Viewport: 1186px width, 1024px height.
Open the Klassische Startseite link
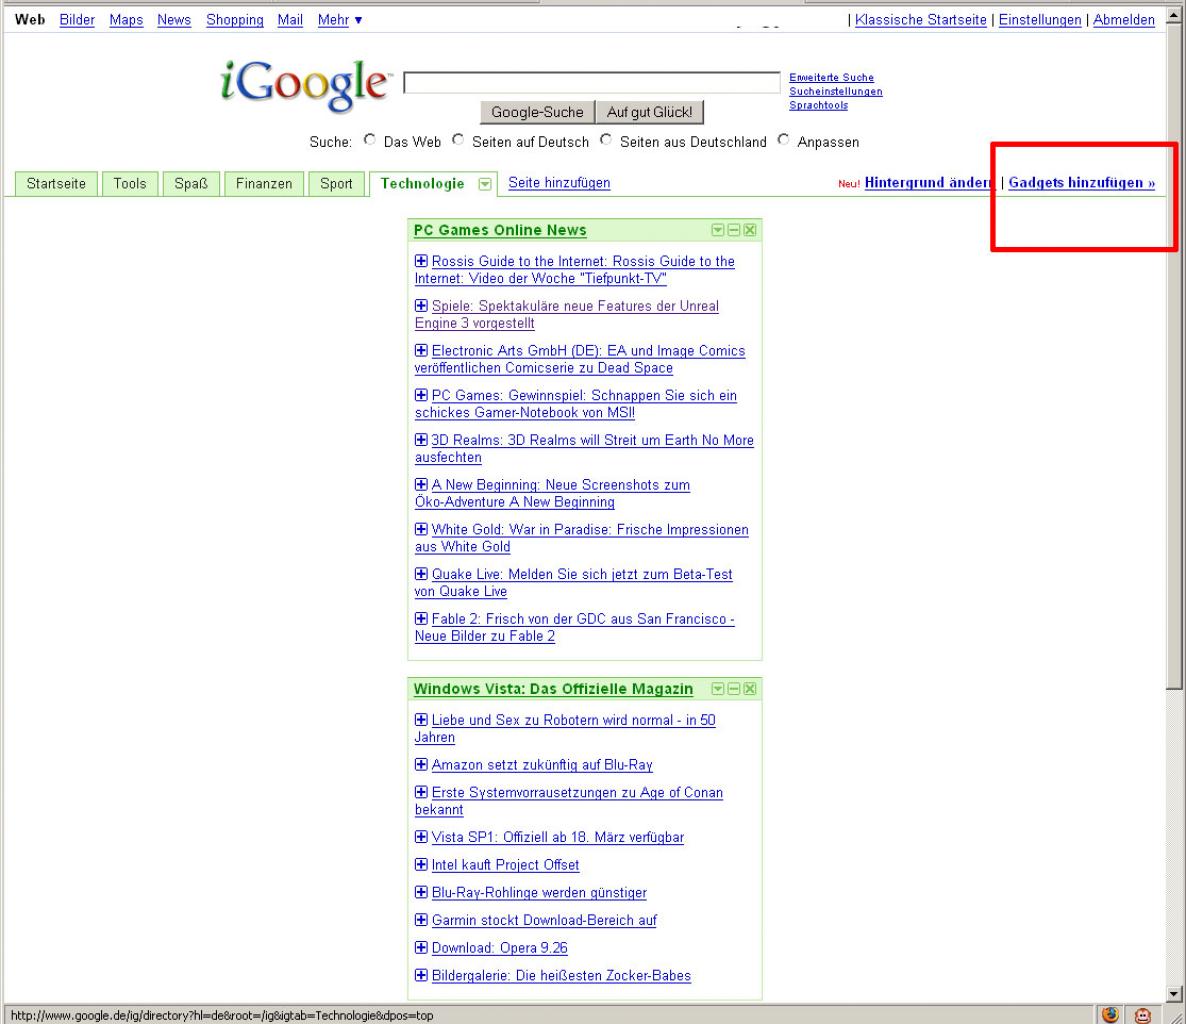pyautogui.click(x=921, y=20)
